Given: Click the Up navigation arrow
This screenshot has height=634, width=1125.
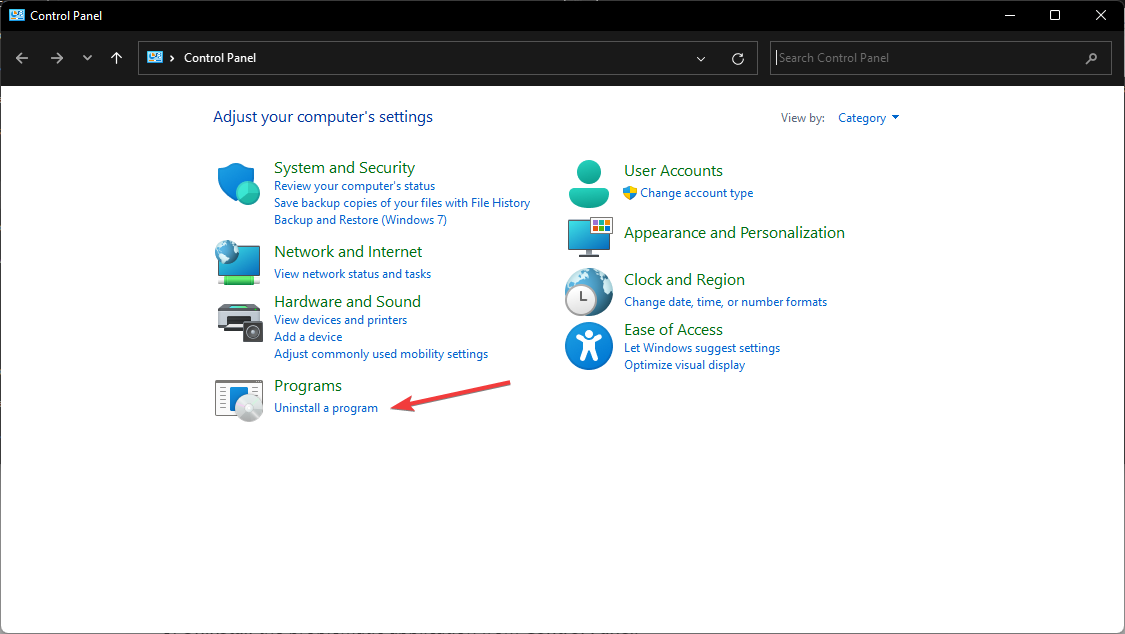Looking at the screenshot, I should pos(116,58).
